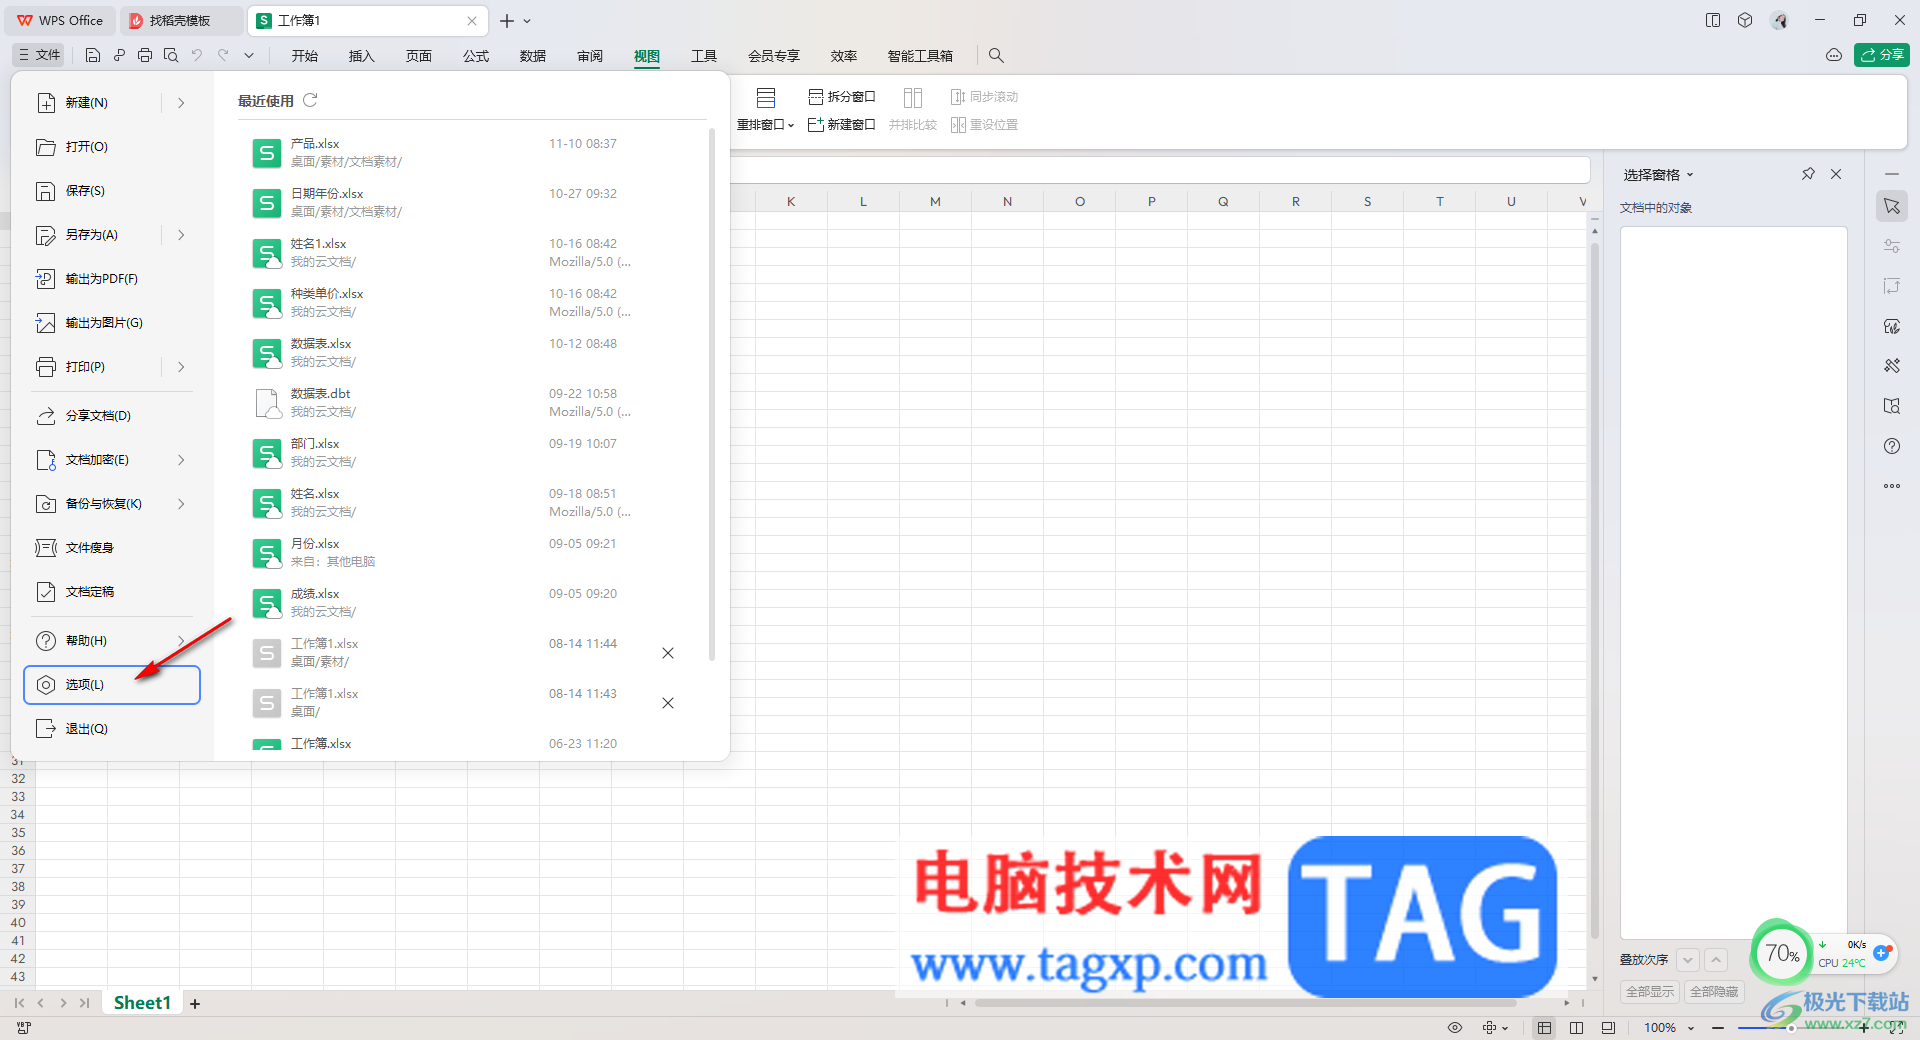Open recent file 产品.xlsx
This screenshot has height=1040, width=1920.
(x=470, y=152)
